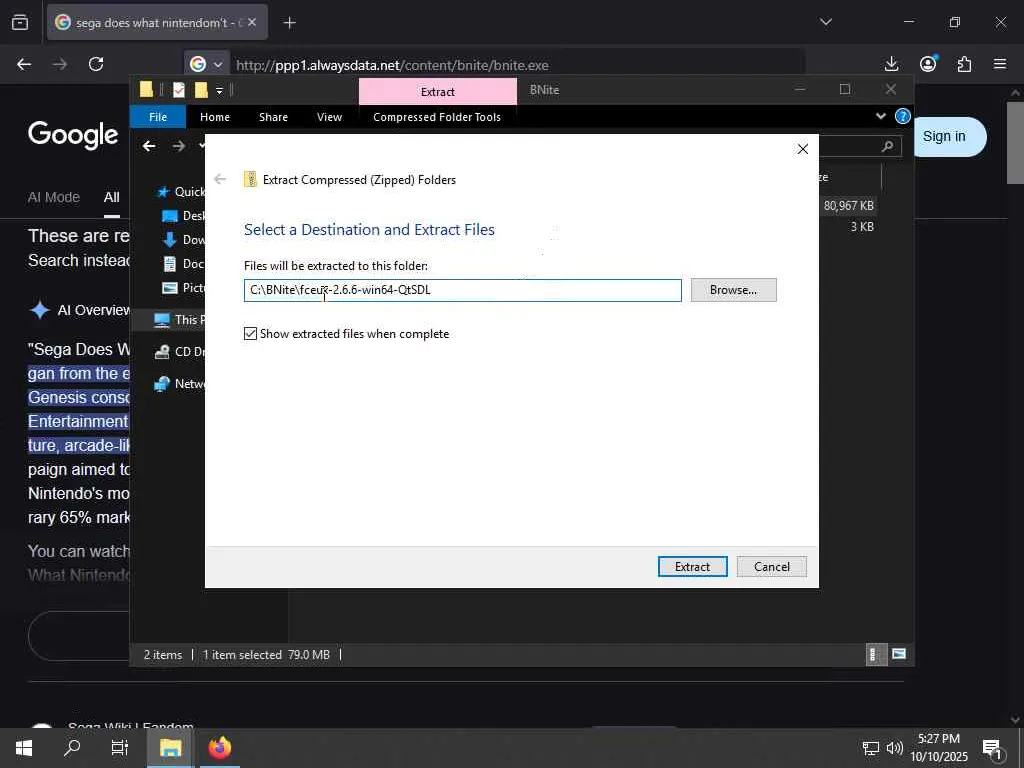Click the Explorer search magnifier icon

pos(887,146)
